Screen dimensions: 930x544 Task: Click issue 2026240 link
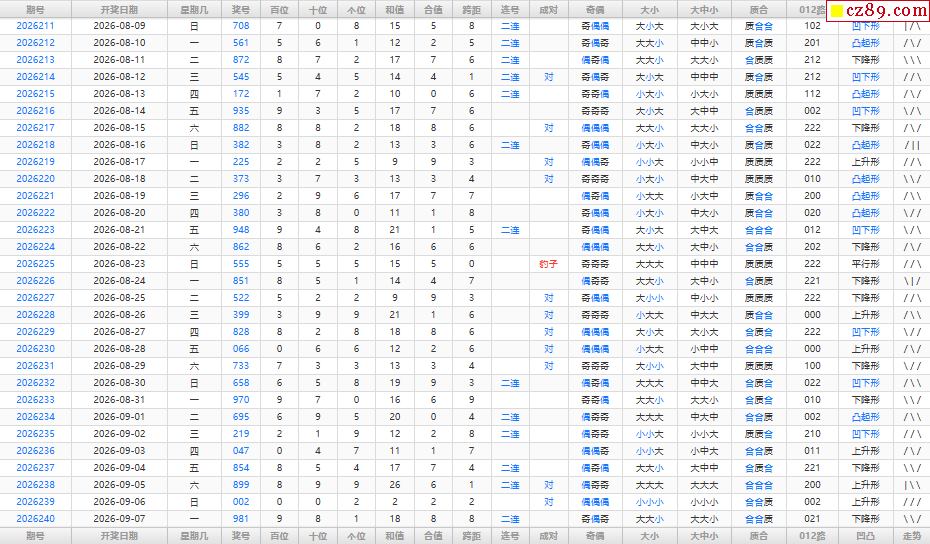[35, 518]
